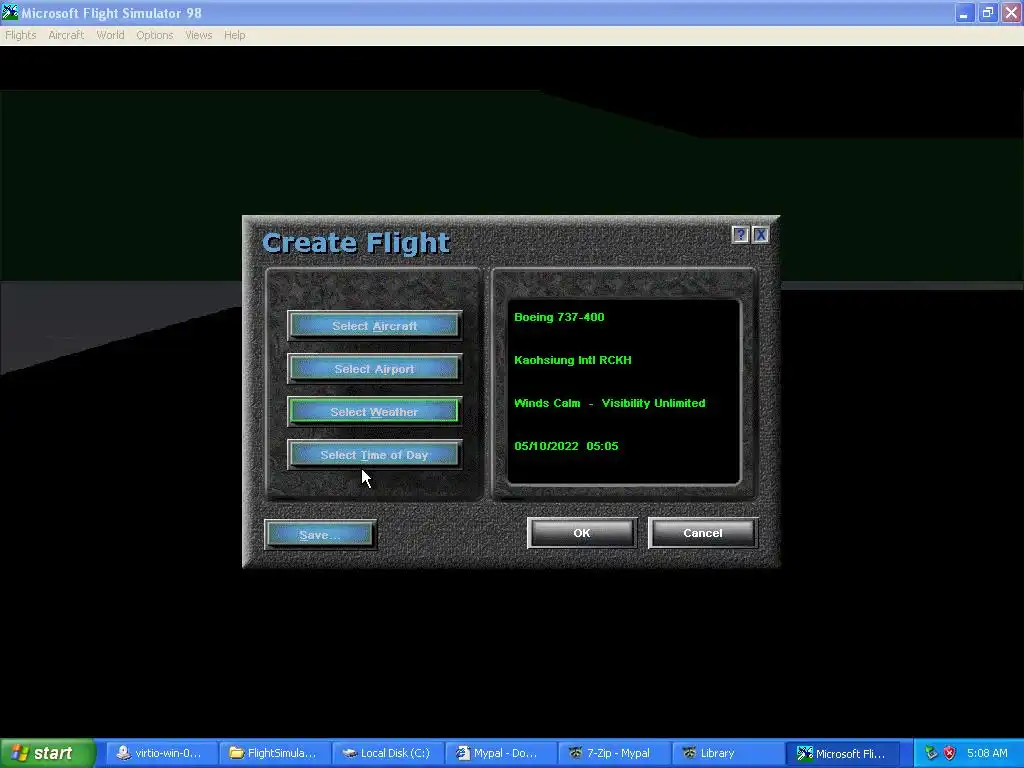
Task: Switch to 7-Zip - Mypal taskbar item
Action: click(x=614, y=754)
